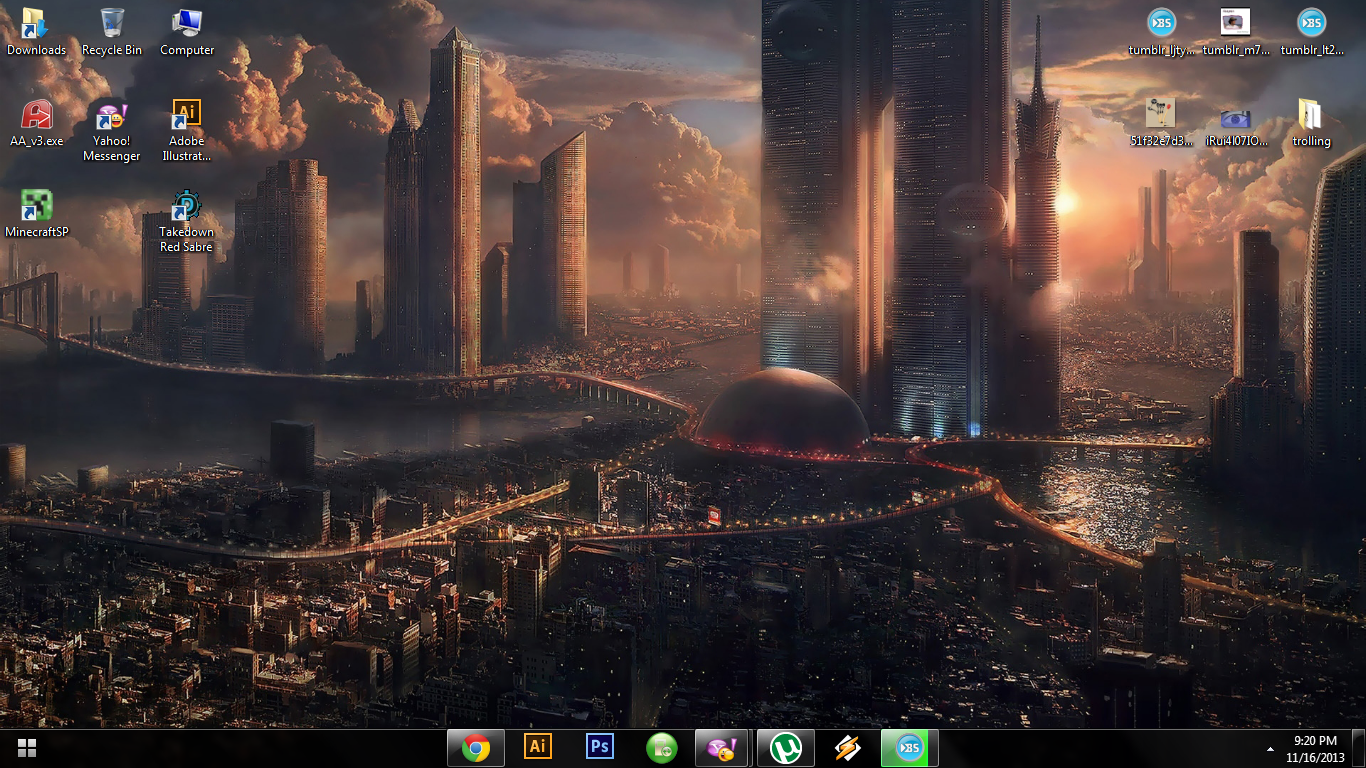Select the Takedown Red Sabre desktop shortcut
The height and width of the screenshot is (768, 1366).
187,221
